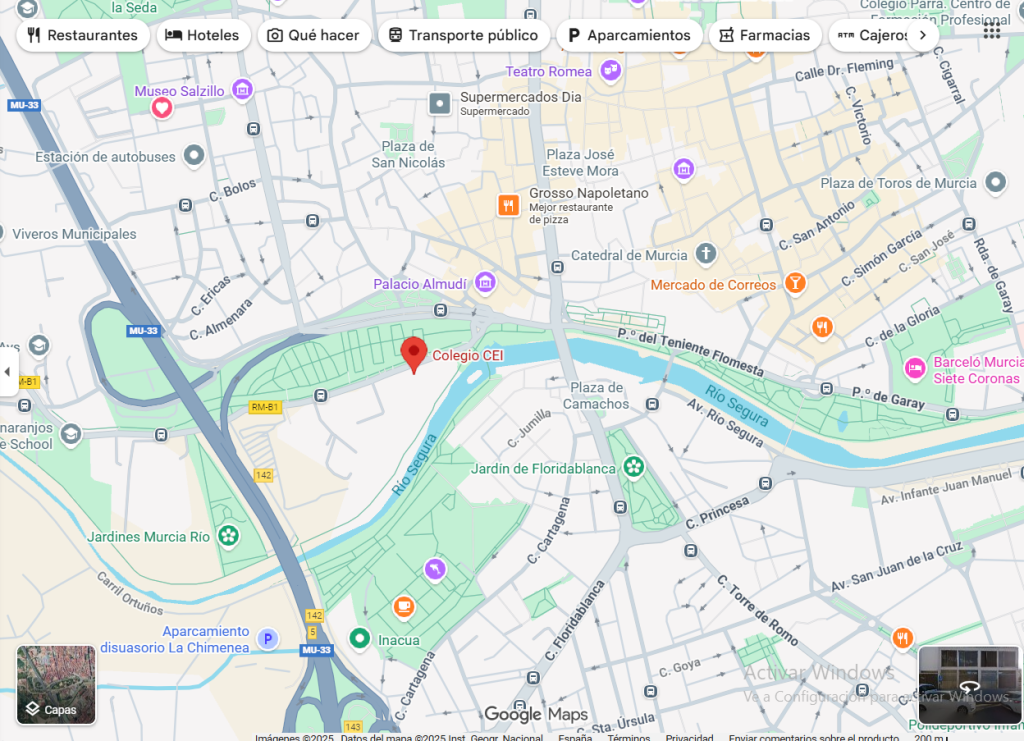Open the Privacidad footer link

tap(690, 737)
